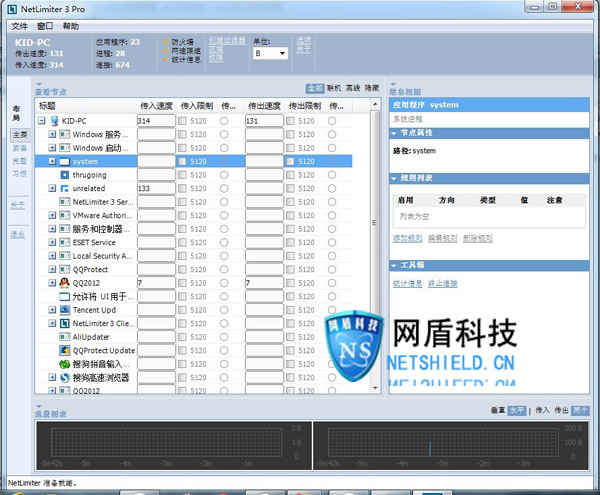Click the KID-PC computer icon in tree
This screenshot has height=495, width=600.
tap(54, 121)
